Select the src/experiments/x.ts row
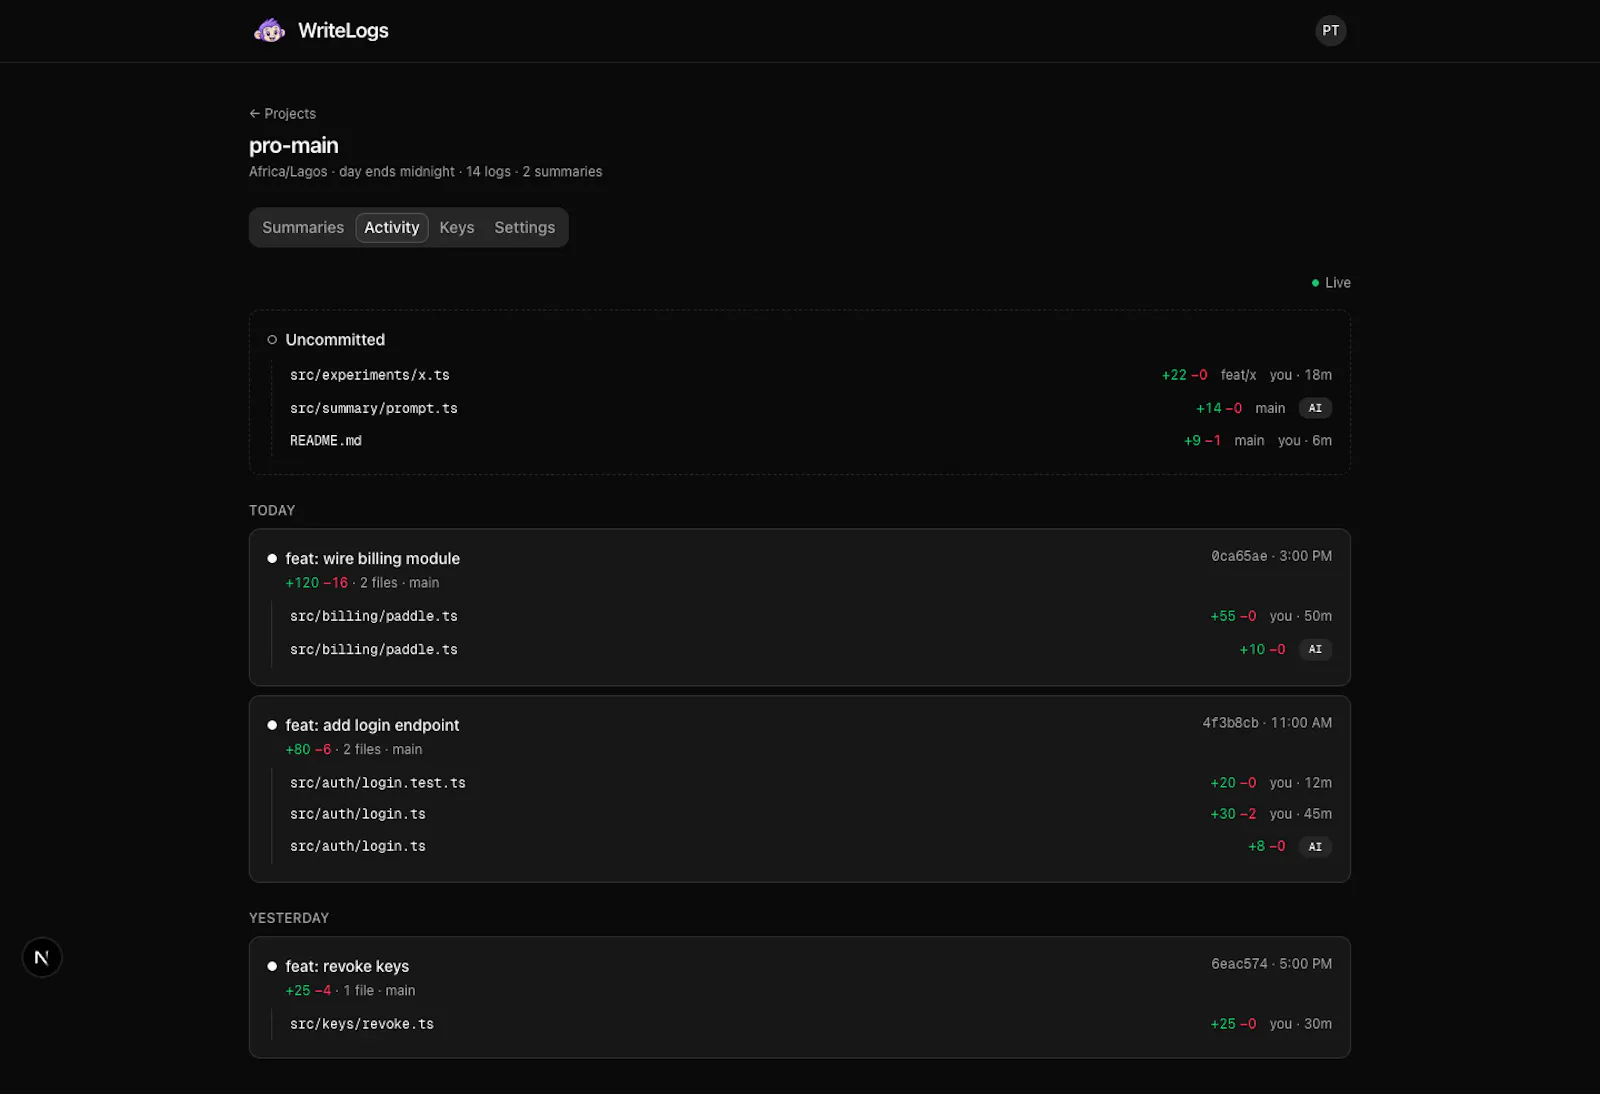The height and width of the screenshot is (1094, 1600). (x=811, y=375)
